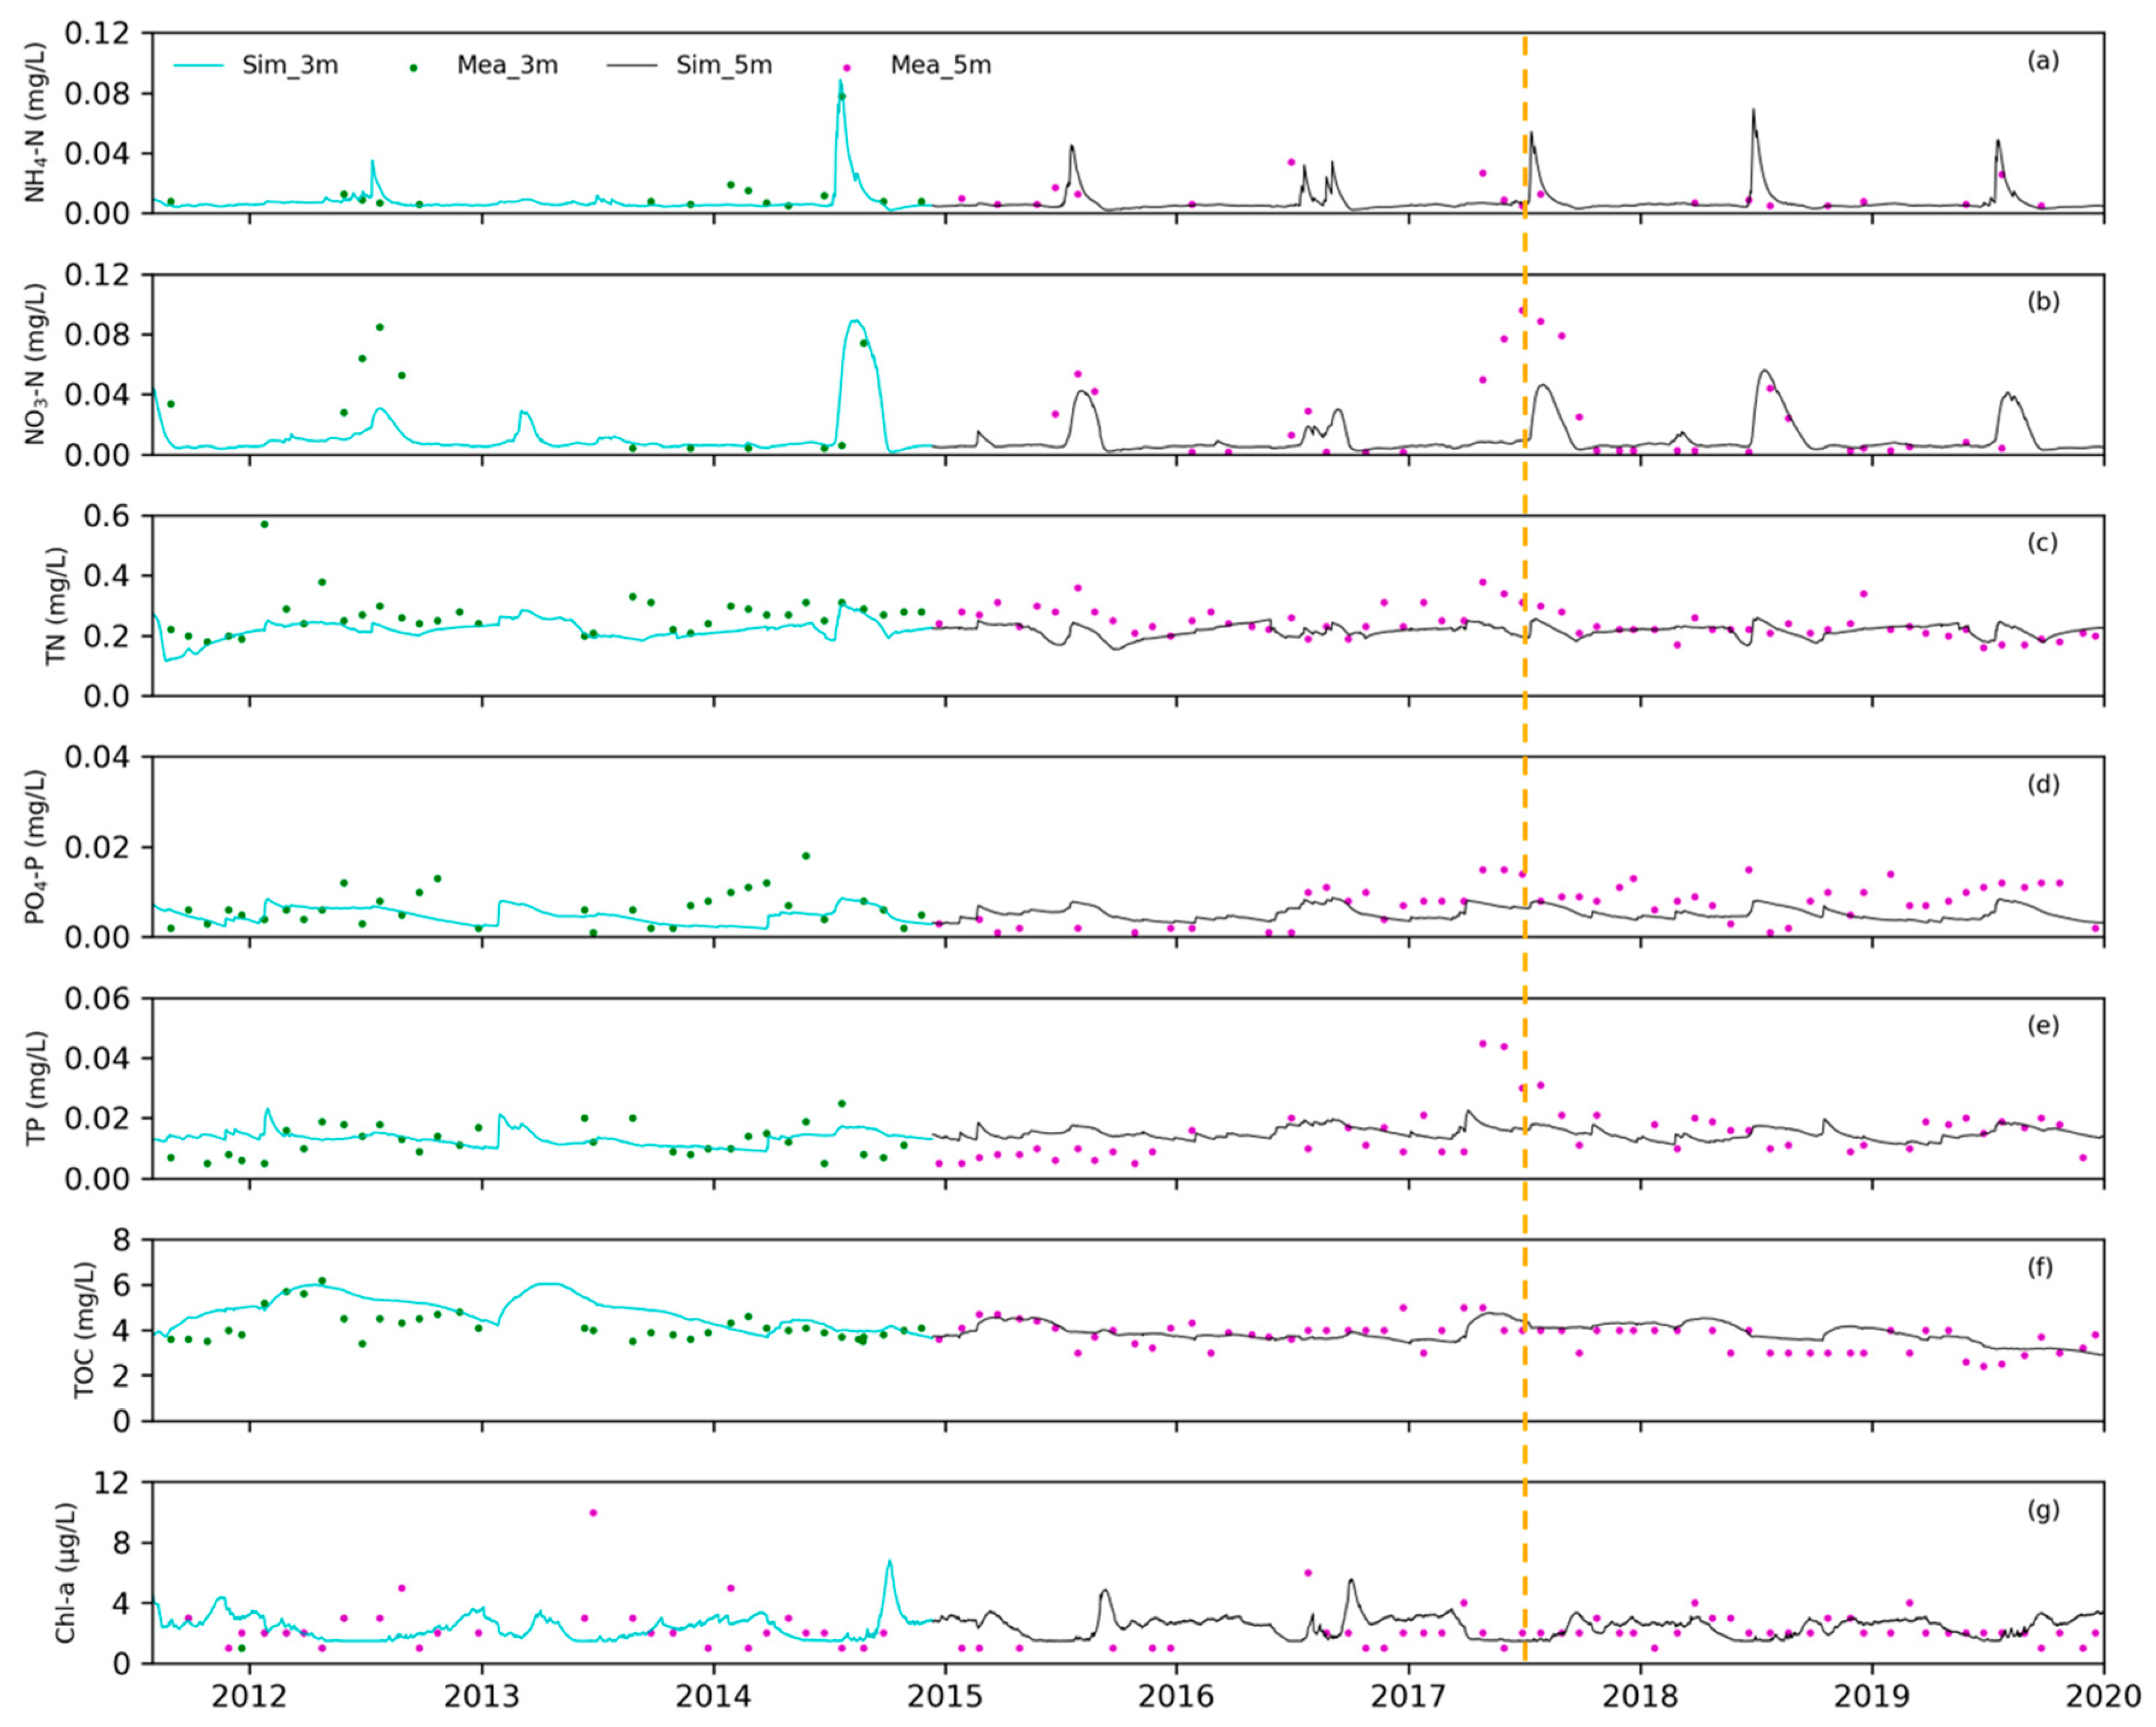The height and width of the screenshot is (1727, 2156).
Task: Click the Chl-a point near 10 in 2013
Action: click(x=593, y=1513)
